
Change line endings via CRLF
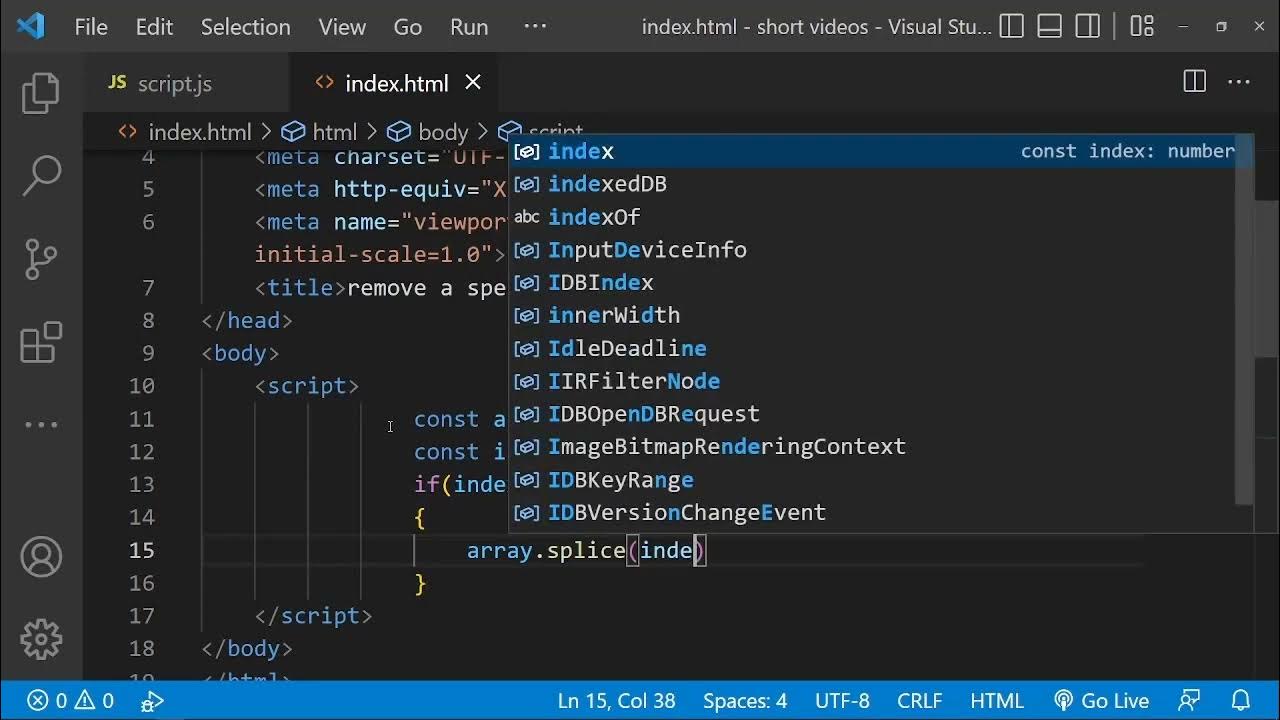point(922,701)
